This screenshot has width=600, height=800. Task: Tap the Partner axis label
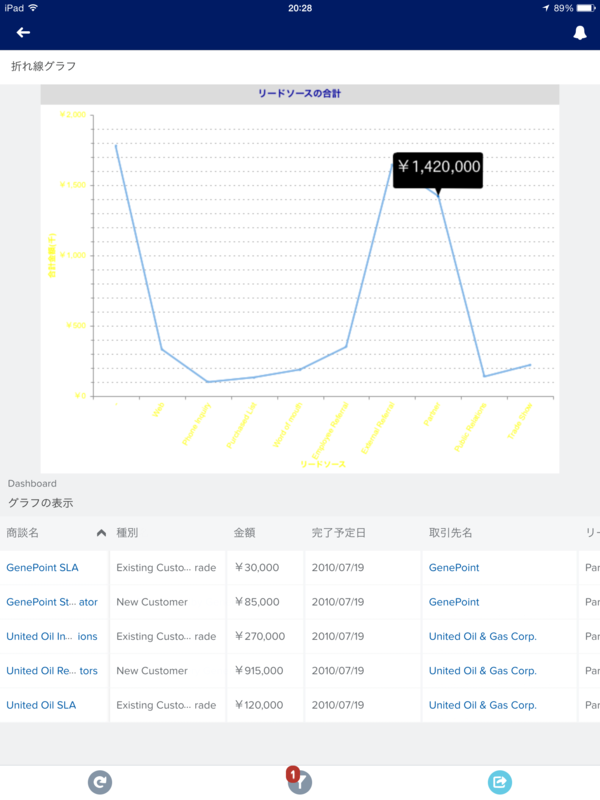click(x=431, y=414)
